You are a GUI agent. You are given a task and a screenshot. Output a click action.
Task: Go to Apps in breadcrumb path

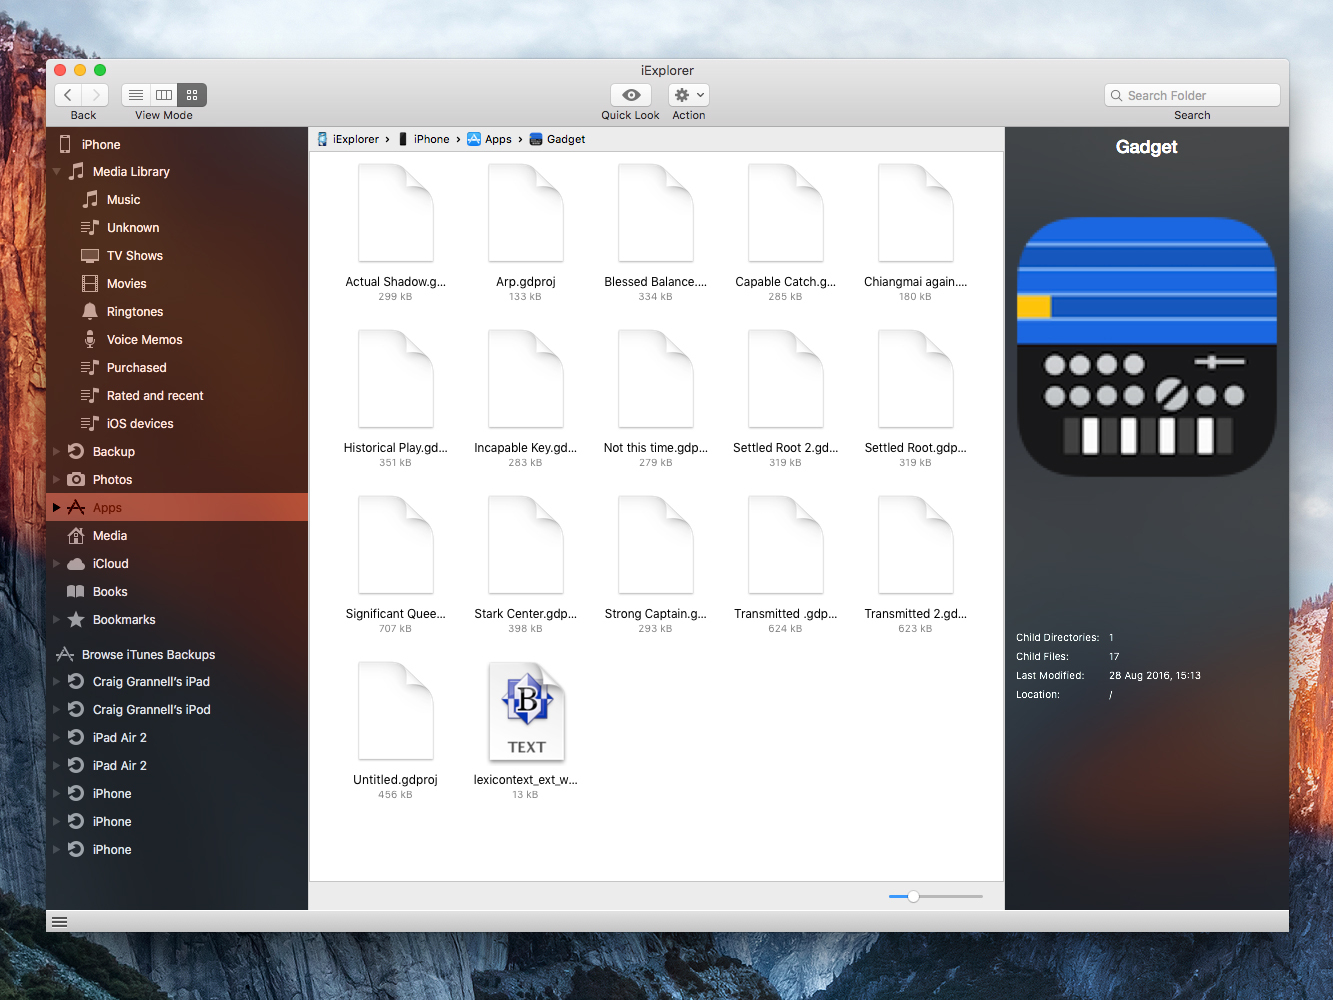[490, 140]
